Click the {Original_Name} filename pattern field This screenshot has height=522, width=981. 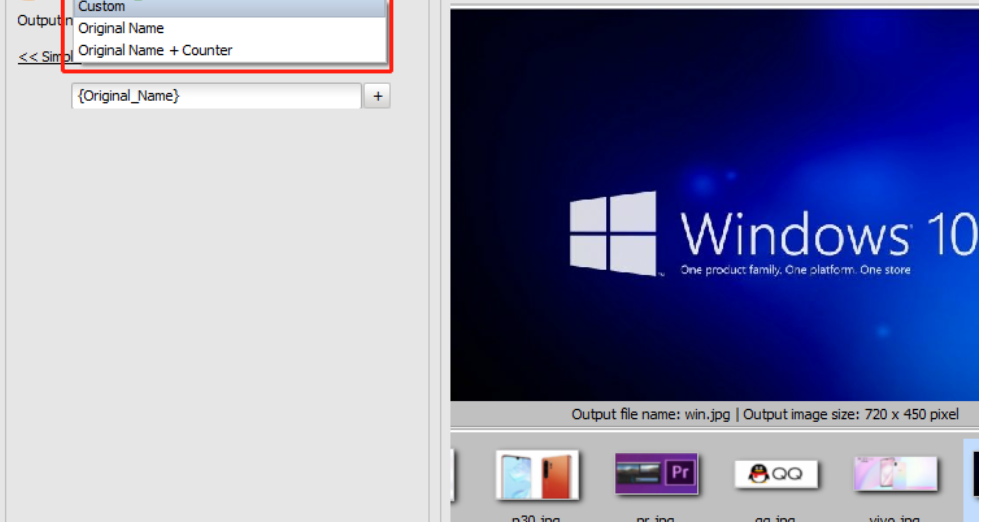pyautogui.click(x=216, y=96)
